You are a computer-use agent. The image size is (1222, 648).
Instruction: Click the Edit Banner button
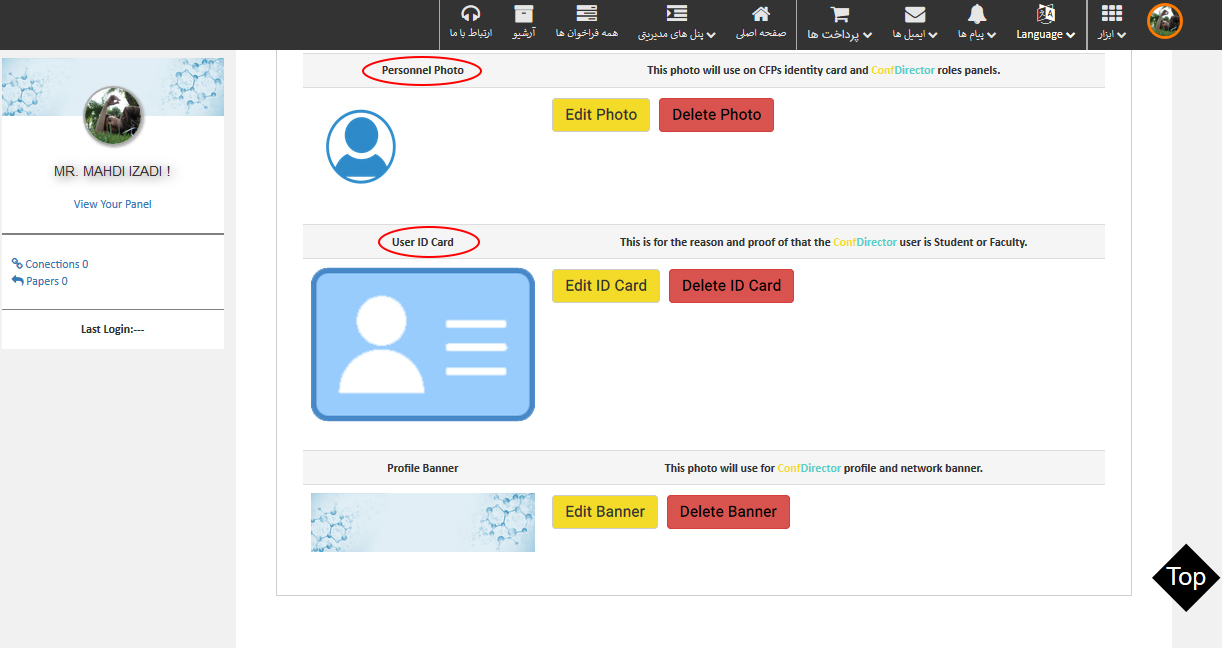point(605,512)
